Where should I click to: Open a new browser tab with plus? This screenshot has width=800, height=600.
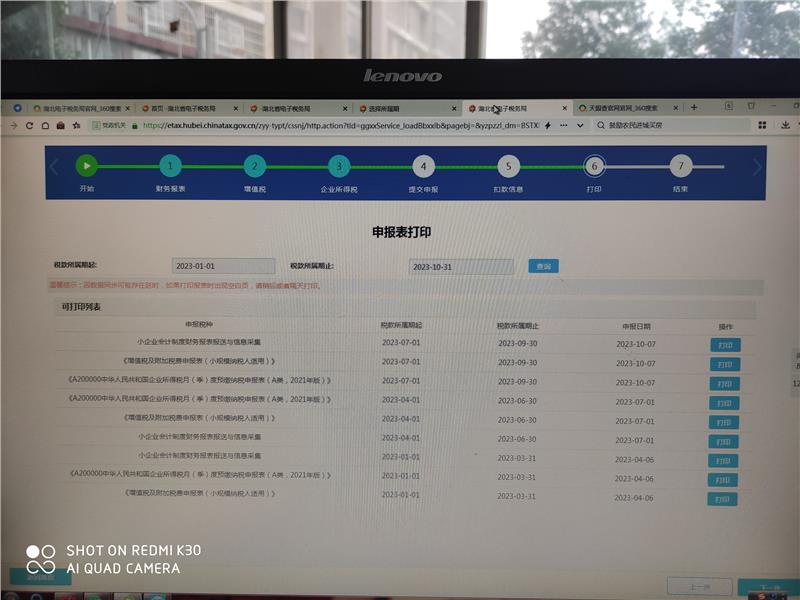(694, 107)
